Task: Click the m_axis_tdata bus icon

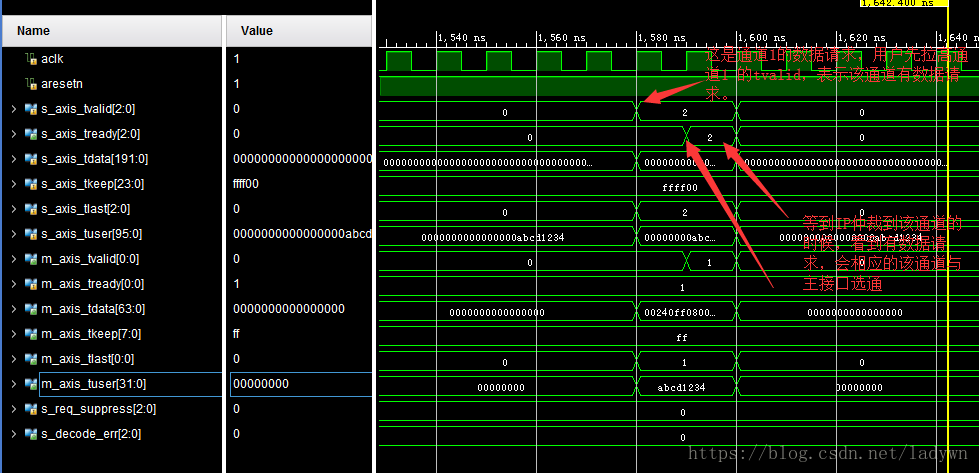Action: click(31, 309)
